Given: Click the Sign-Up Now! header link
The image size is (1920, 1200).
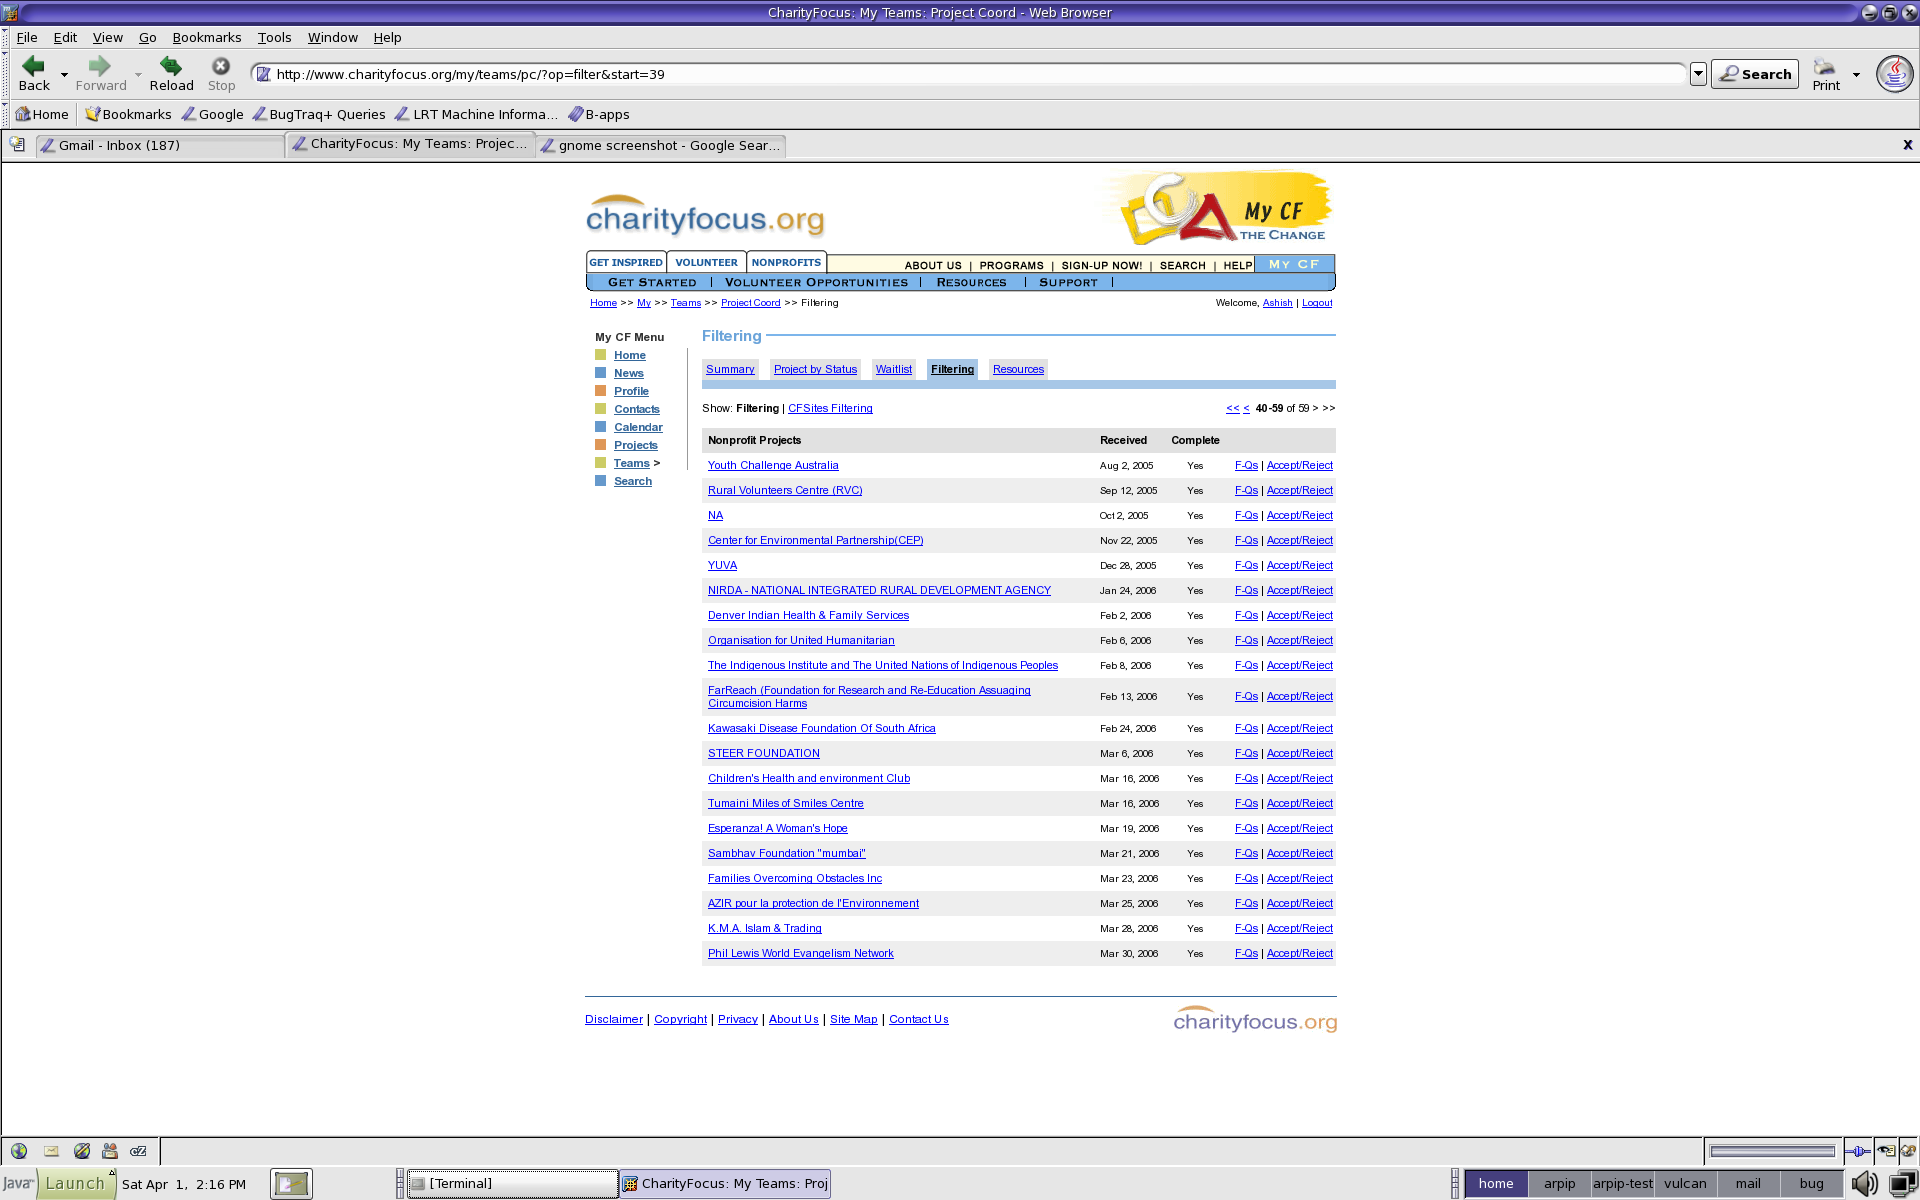Looking at the screenshot, I should tap(1101, 265).
